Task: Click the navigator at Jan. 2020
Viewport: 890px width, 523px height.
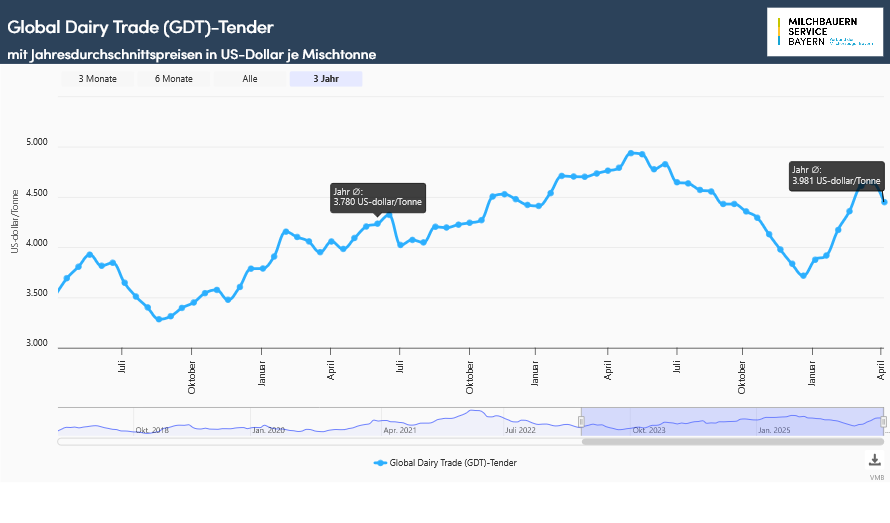Action: coord(268,430)
